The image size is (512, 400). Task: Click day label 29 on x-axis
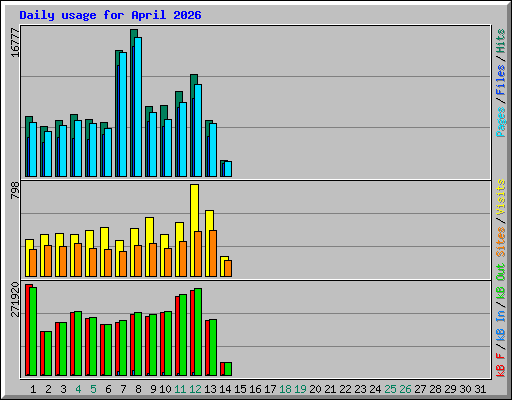(x=450, y=389)
